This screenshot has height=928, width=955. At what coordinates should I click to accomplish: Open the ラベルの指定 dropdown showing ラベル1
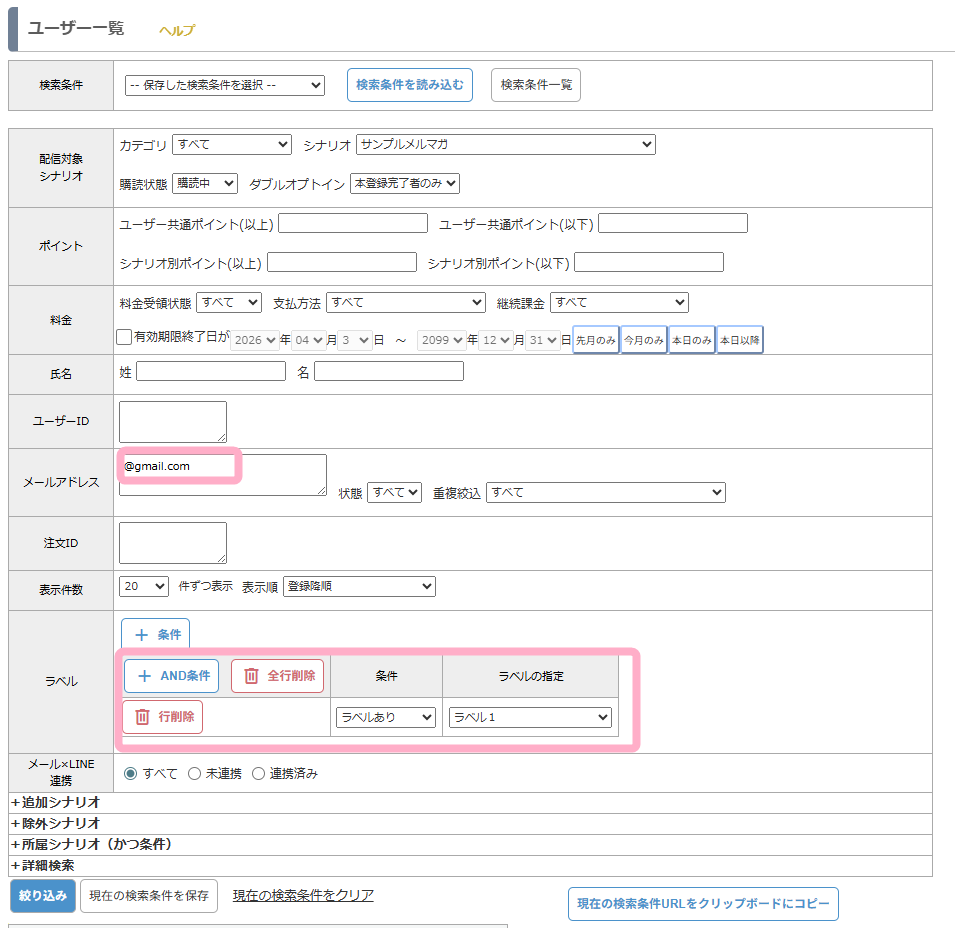(x=530, y=717)
